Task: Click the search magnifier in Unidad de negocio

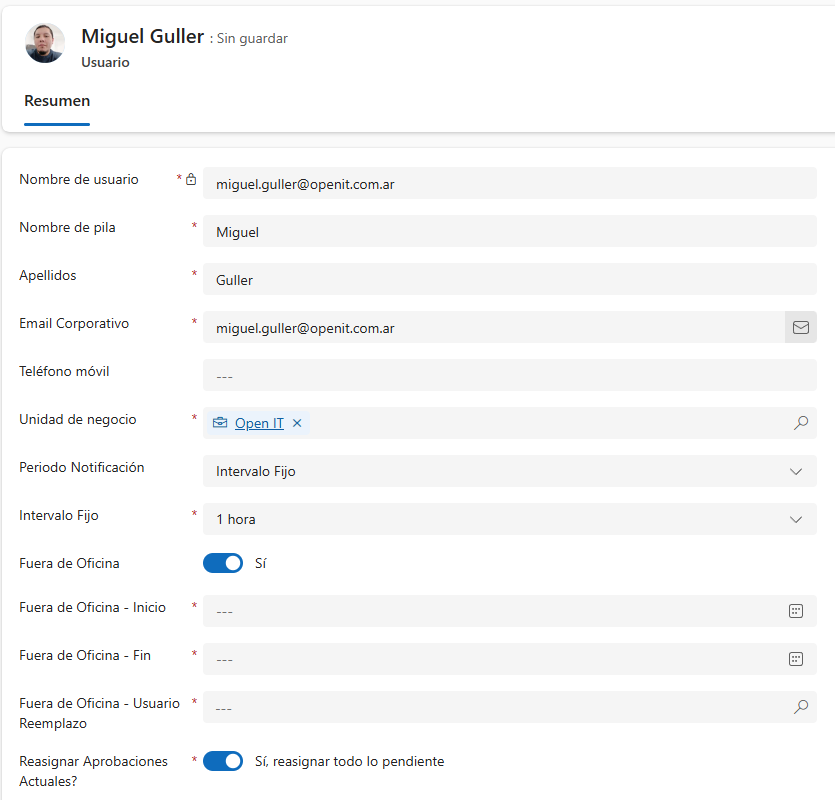Action: (800, 423)
